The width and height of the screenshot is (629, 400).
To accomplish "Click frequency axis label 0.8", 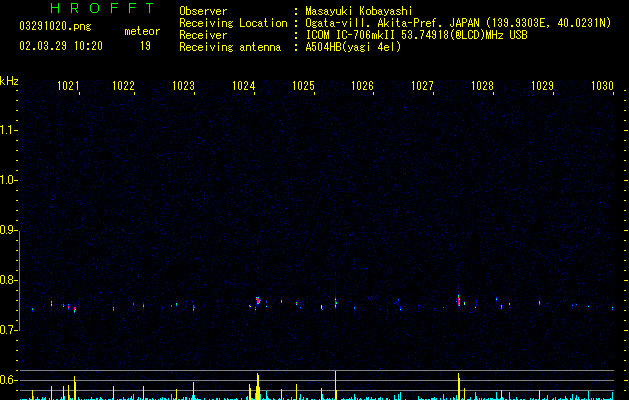I will coord(8,280).
